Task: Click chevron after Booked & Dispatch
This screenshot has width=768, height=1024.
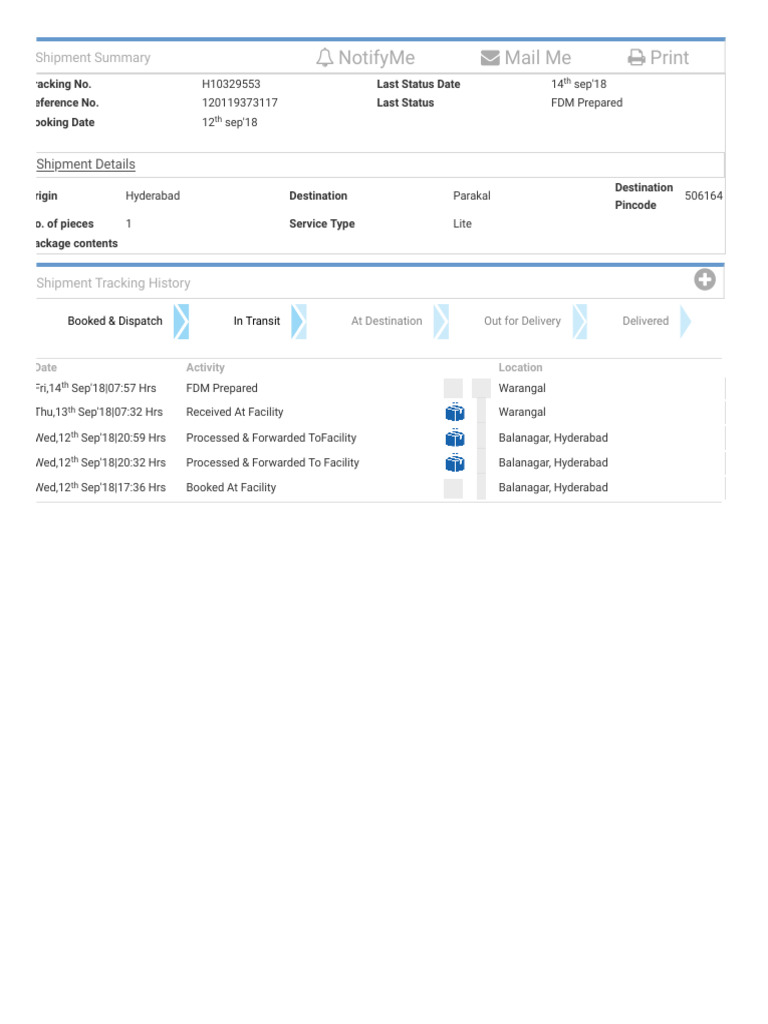Action: pyautogui.click(x=182, y=321)
